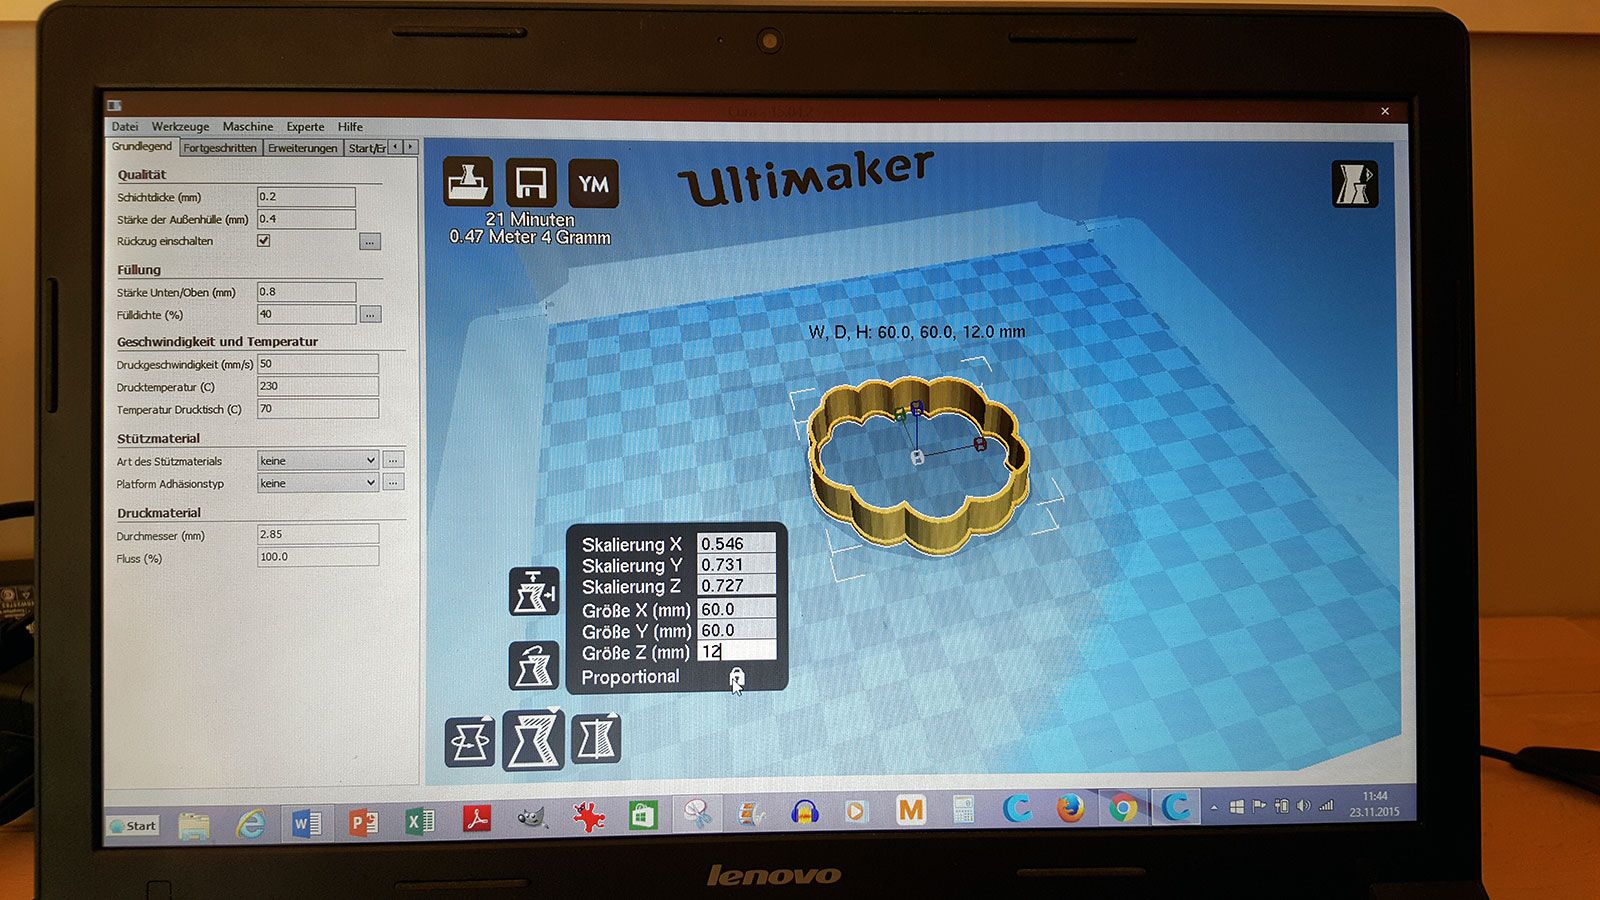Click the Stärke Unten/Oben field

[x=306, y=292]
